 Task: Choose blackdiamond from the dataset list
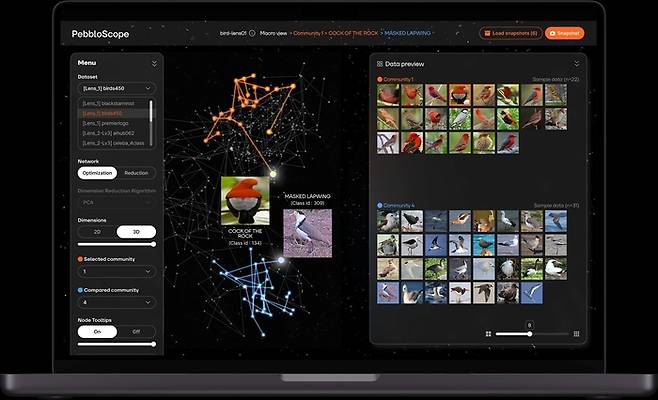click(113, 104)
